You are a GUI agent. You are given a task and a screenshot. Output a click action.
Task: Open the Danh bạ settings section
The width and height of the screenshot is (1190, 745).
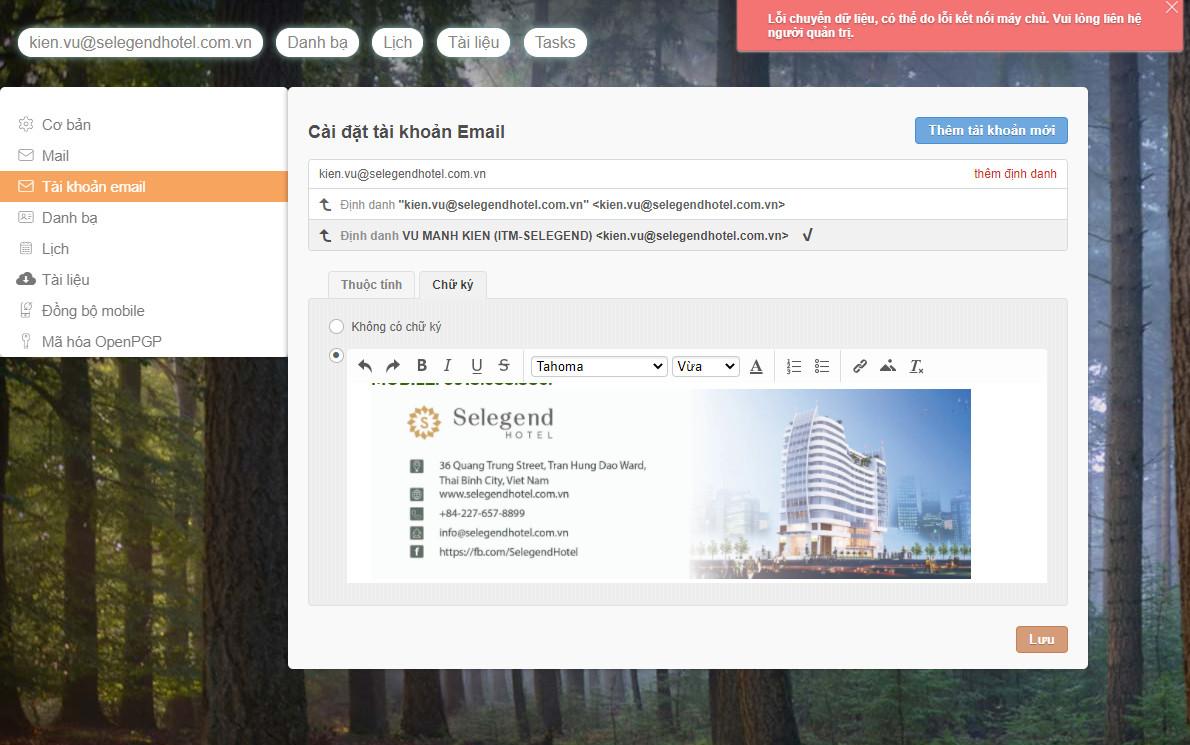[144, 218]
